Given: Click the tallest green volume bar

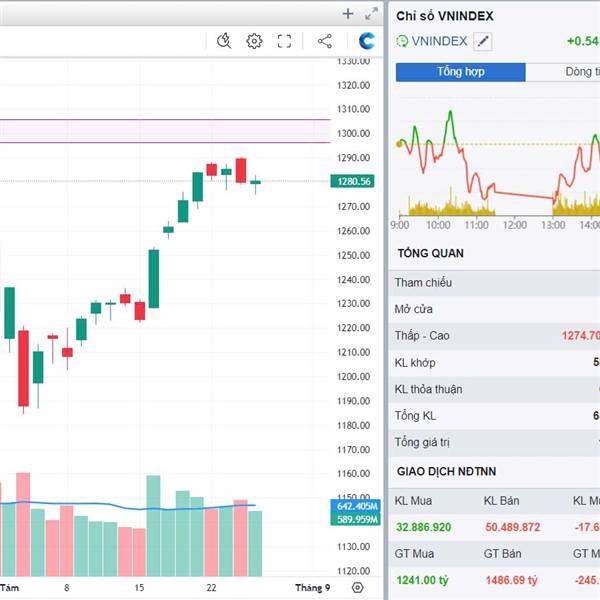Looking at the screenshot, I should point(153,526).
